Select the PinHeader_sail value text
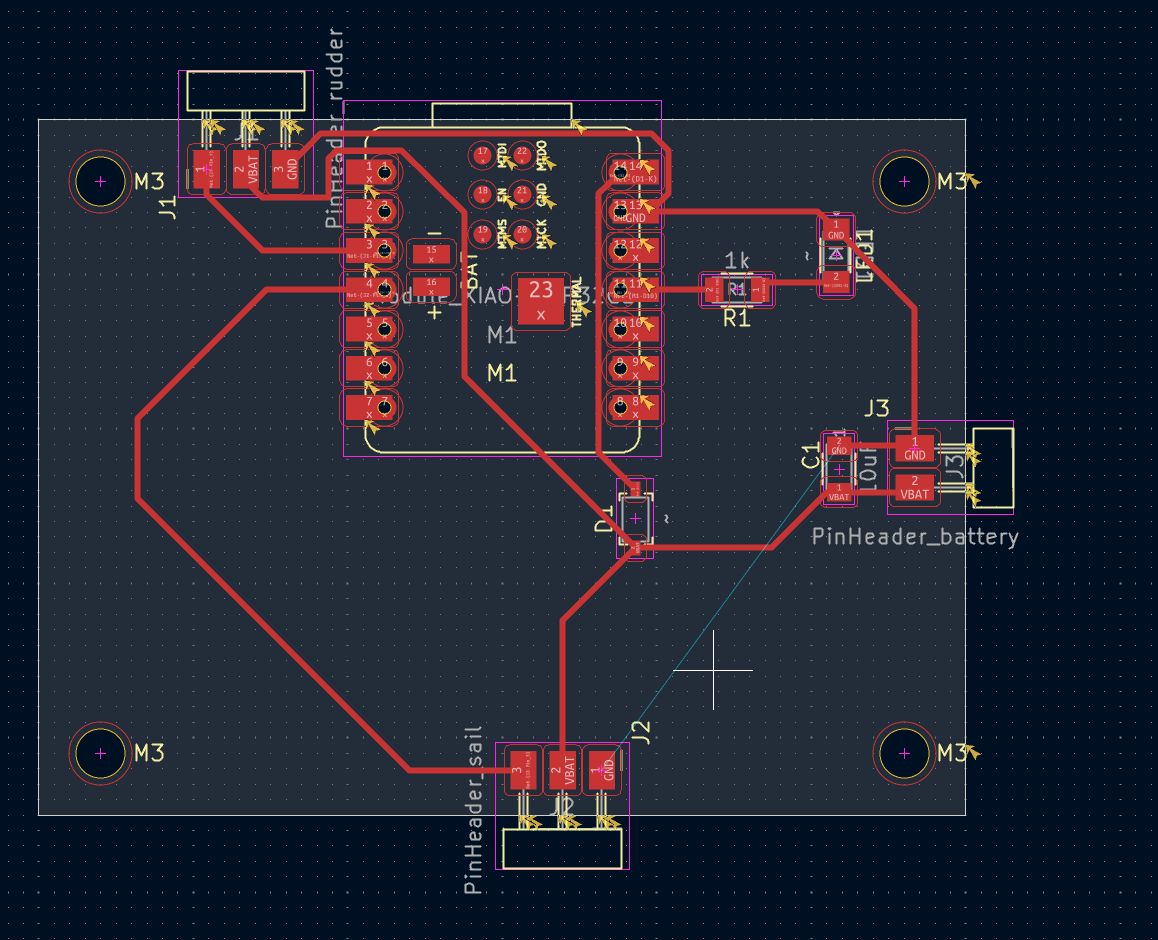 473,810
